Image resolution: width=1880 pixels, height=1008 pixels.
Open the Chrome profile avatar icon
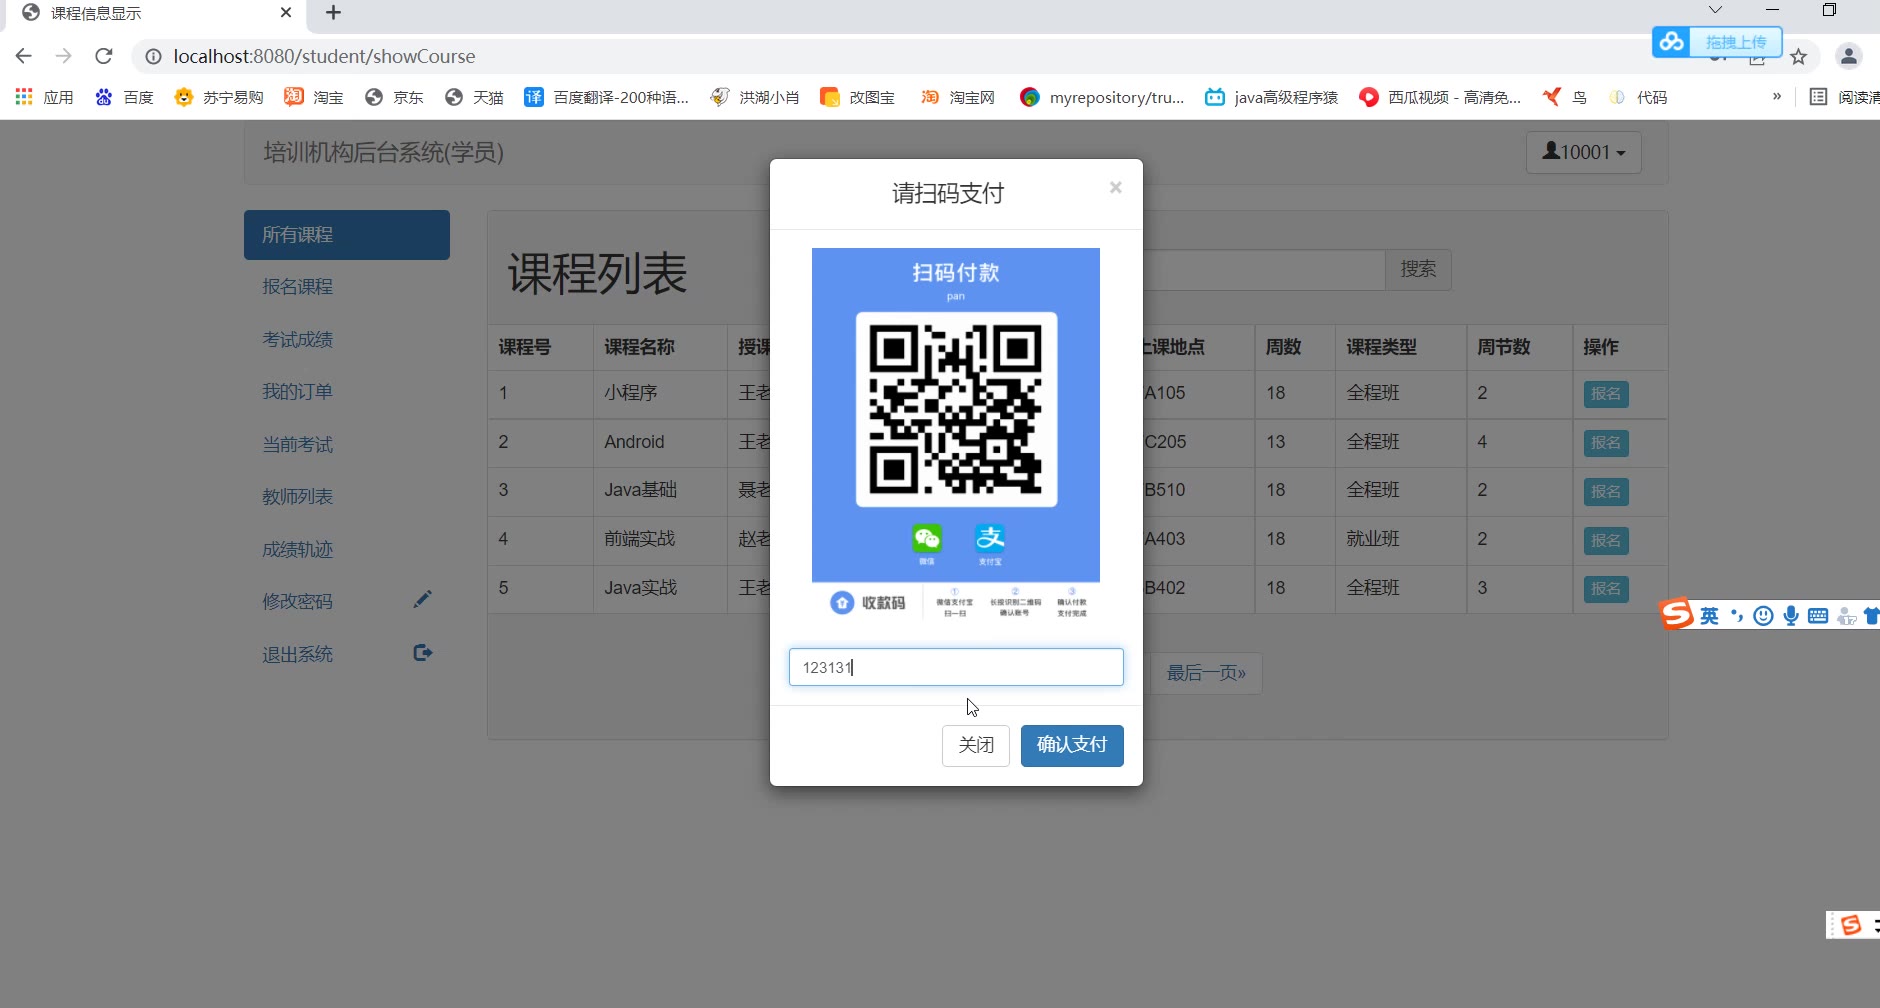[x=1849, y=57]
